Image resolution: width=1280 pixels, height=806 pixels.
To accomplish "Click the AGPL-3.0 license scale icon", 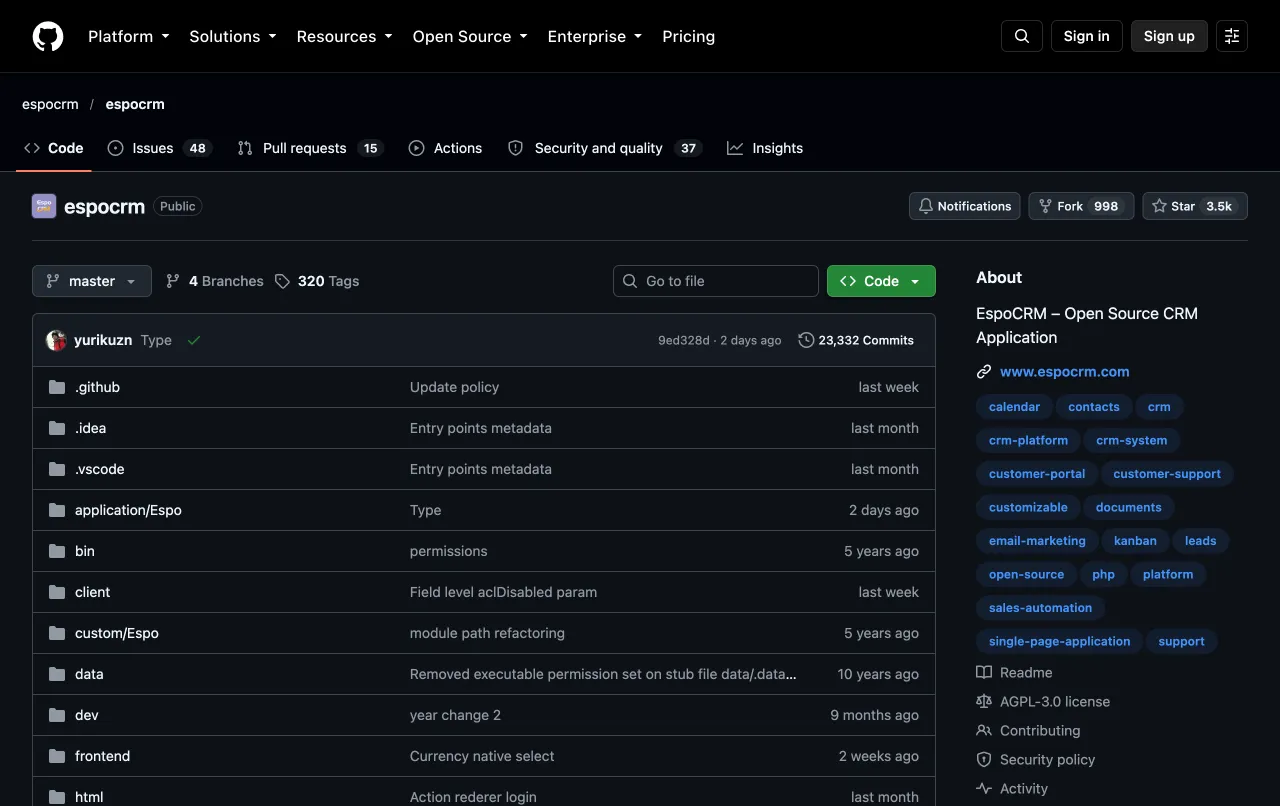I will click(984, 702).
